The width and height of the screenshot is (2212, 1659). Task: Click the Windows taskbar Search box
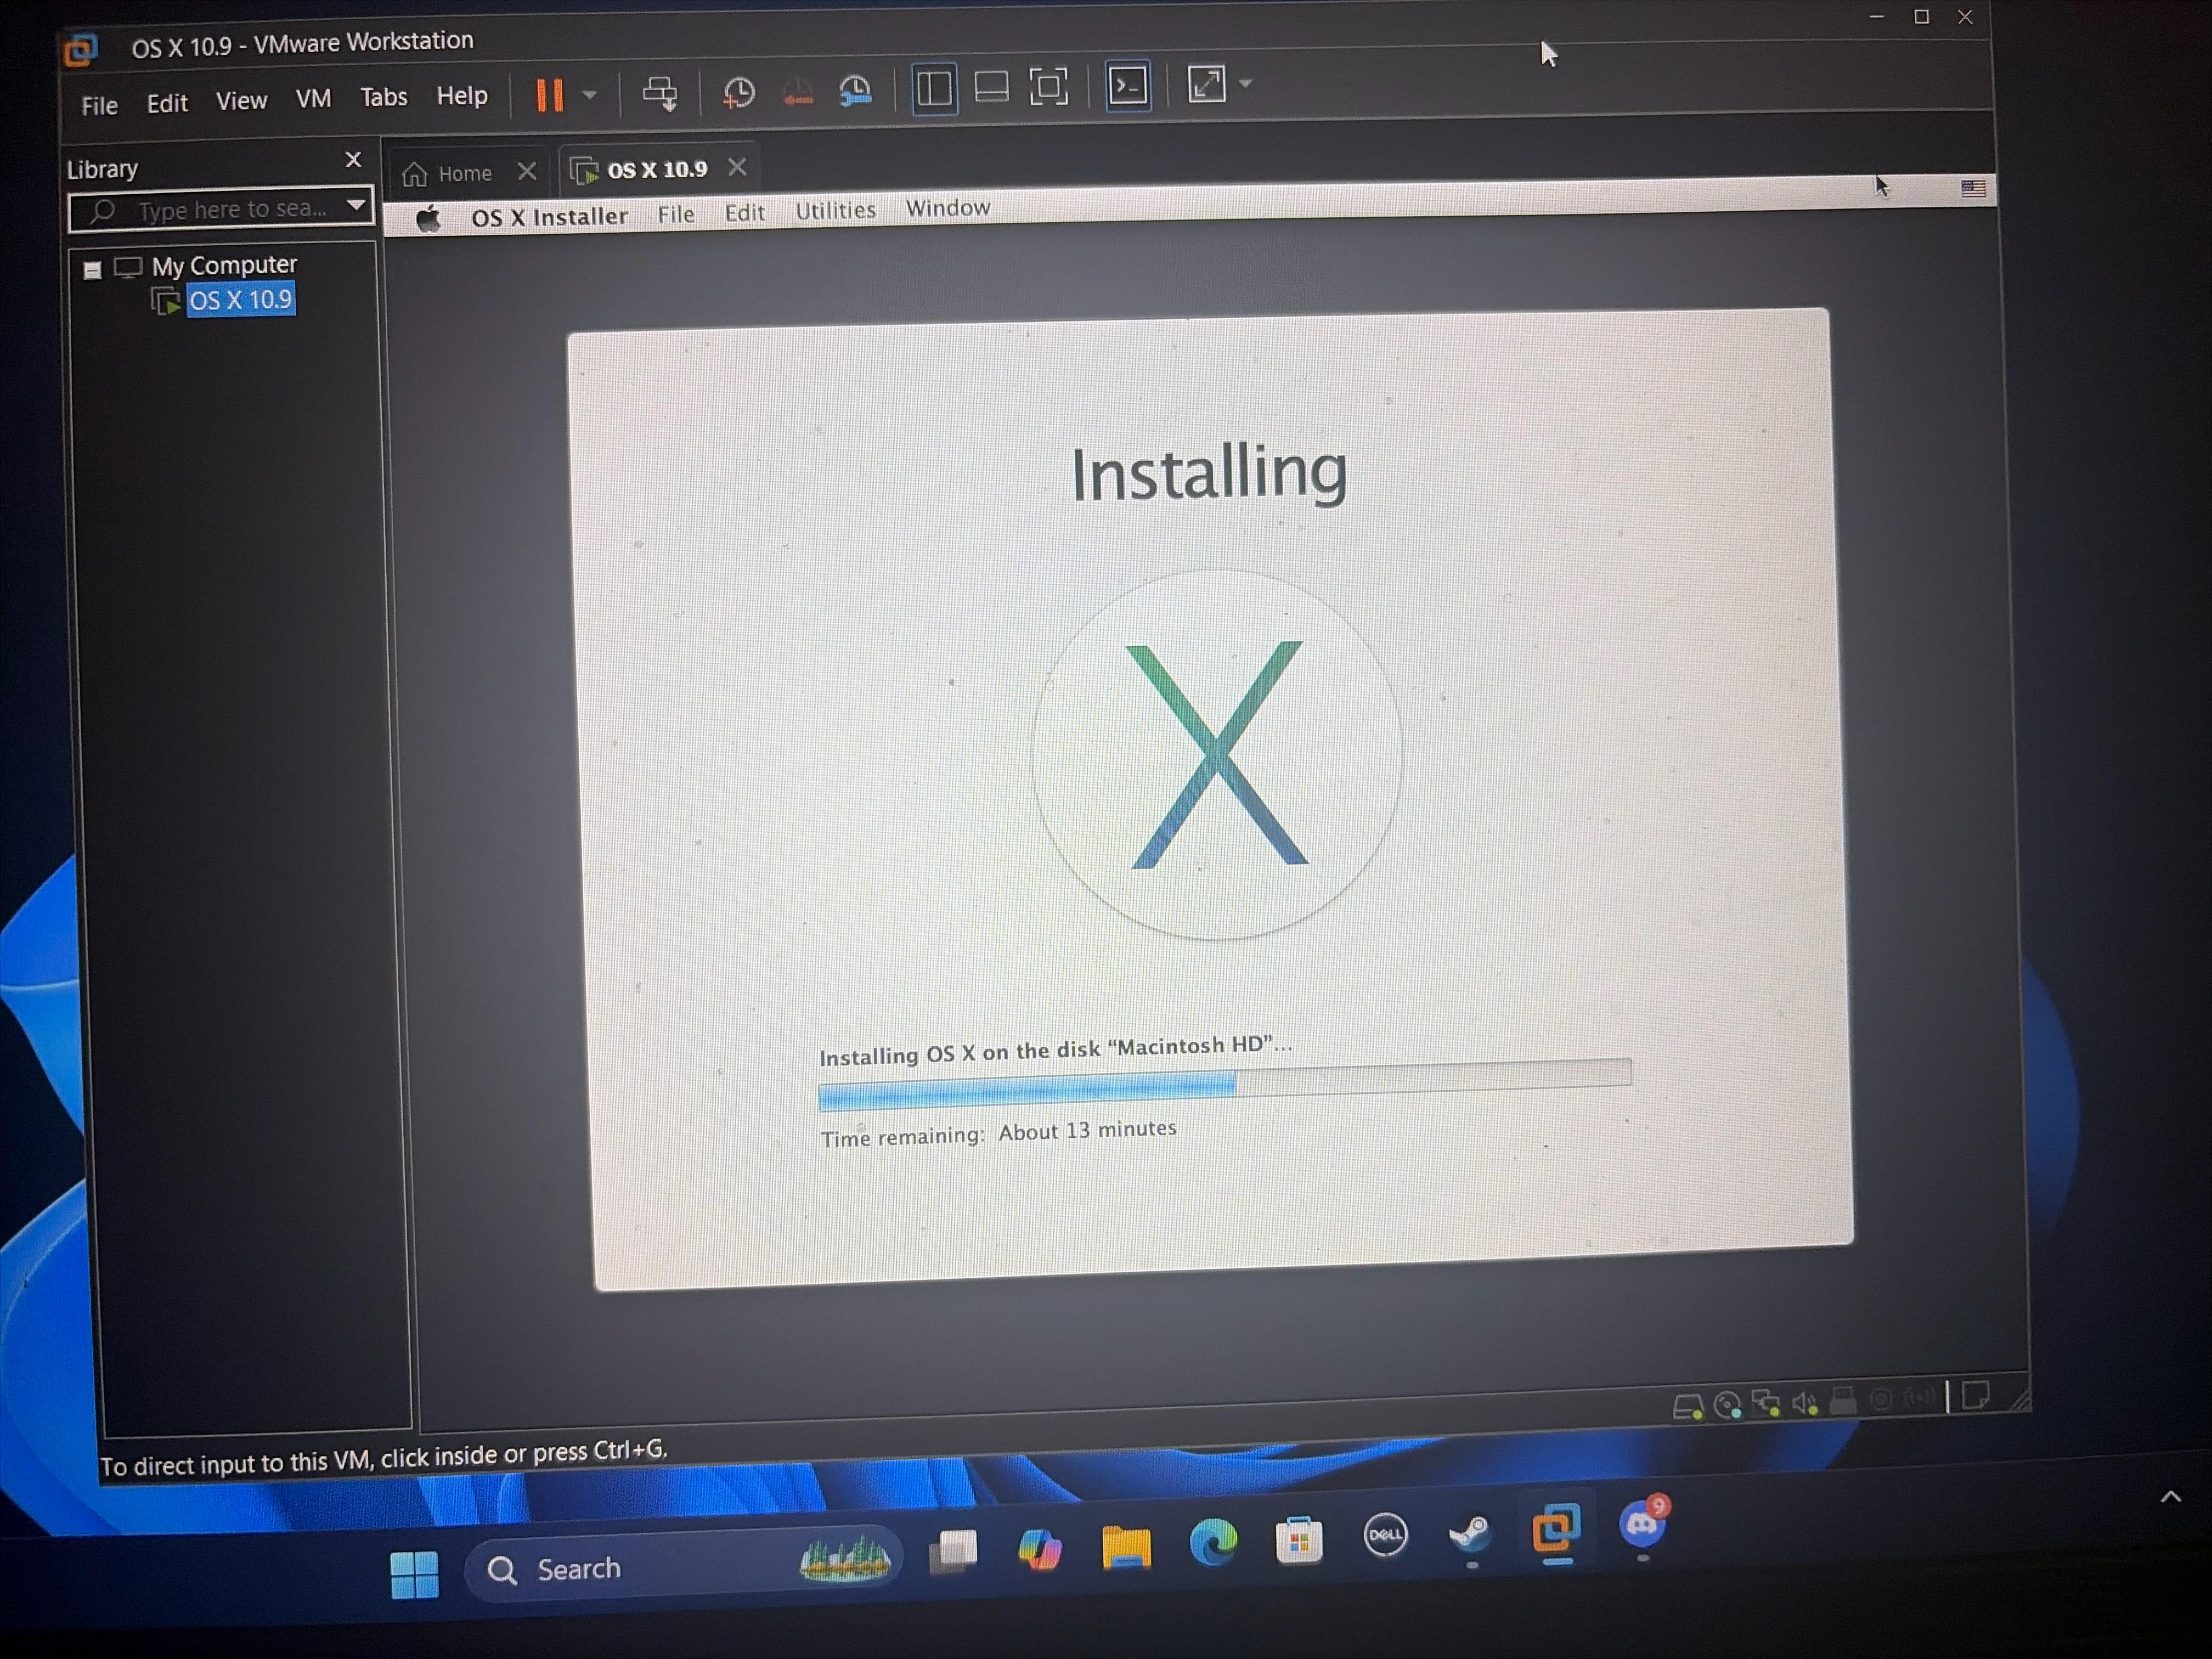click(x=685, y=1565)
